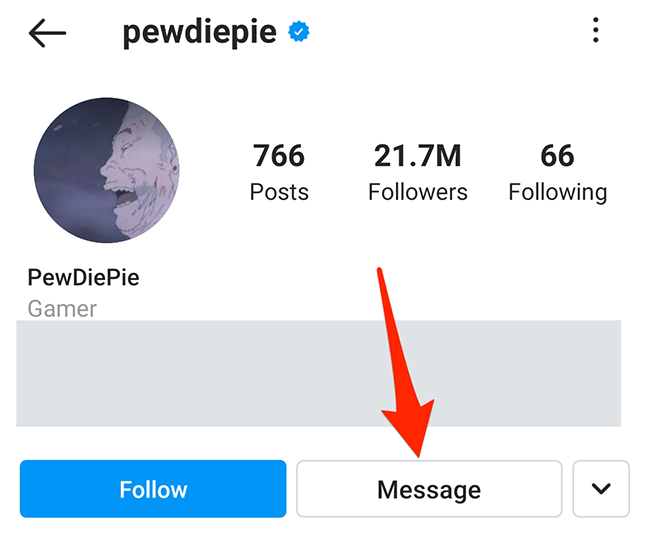Expand the chevron dropdown beside Message

(601, 489)
